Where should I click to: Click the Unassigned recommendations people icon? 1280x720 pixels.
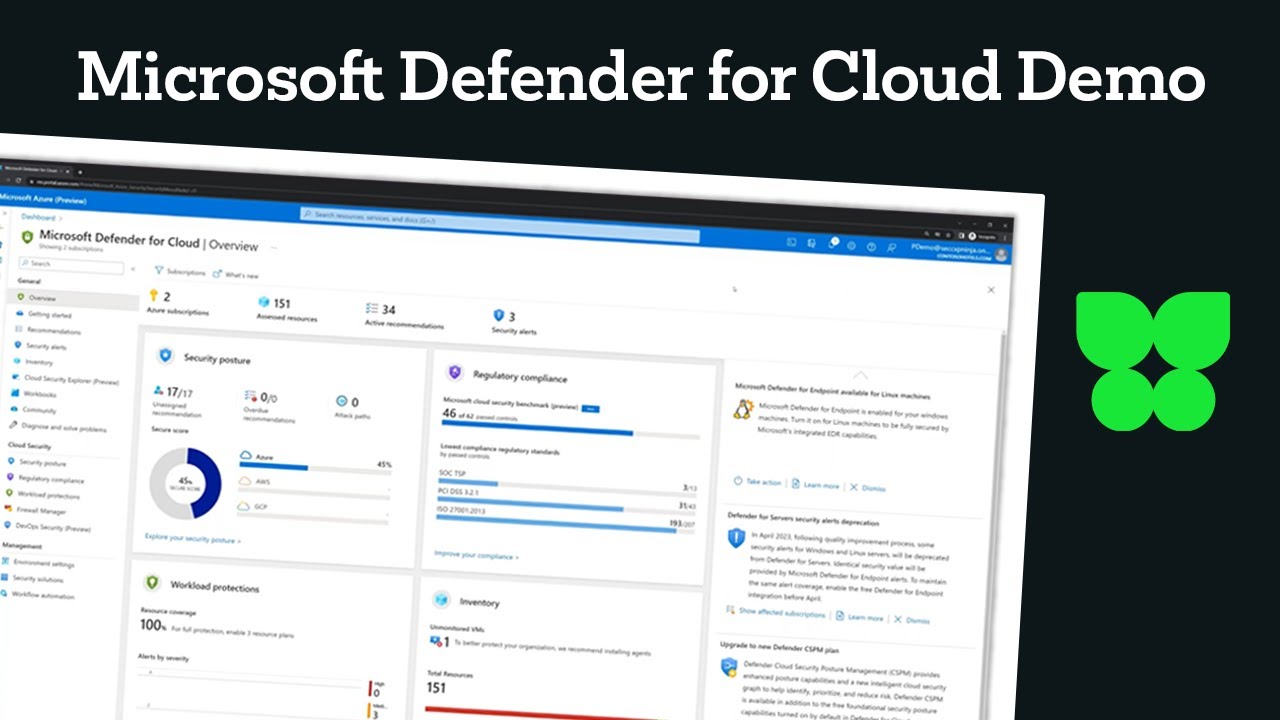[x=158, y=391]
